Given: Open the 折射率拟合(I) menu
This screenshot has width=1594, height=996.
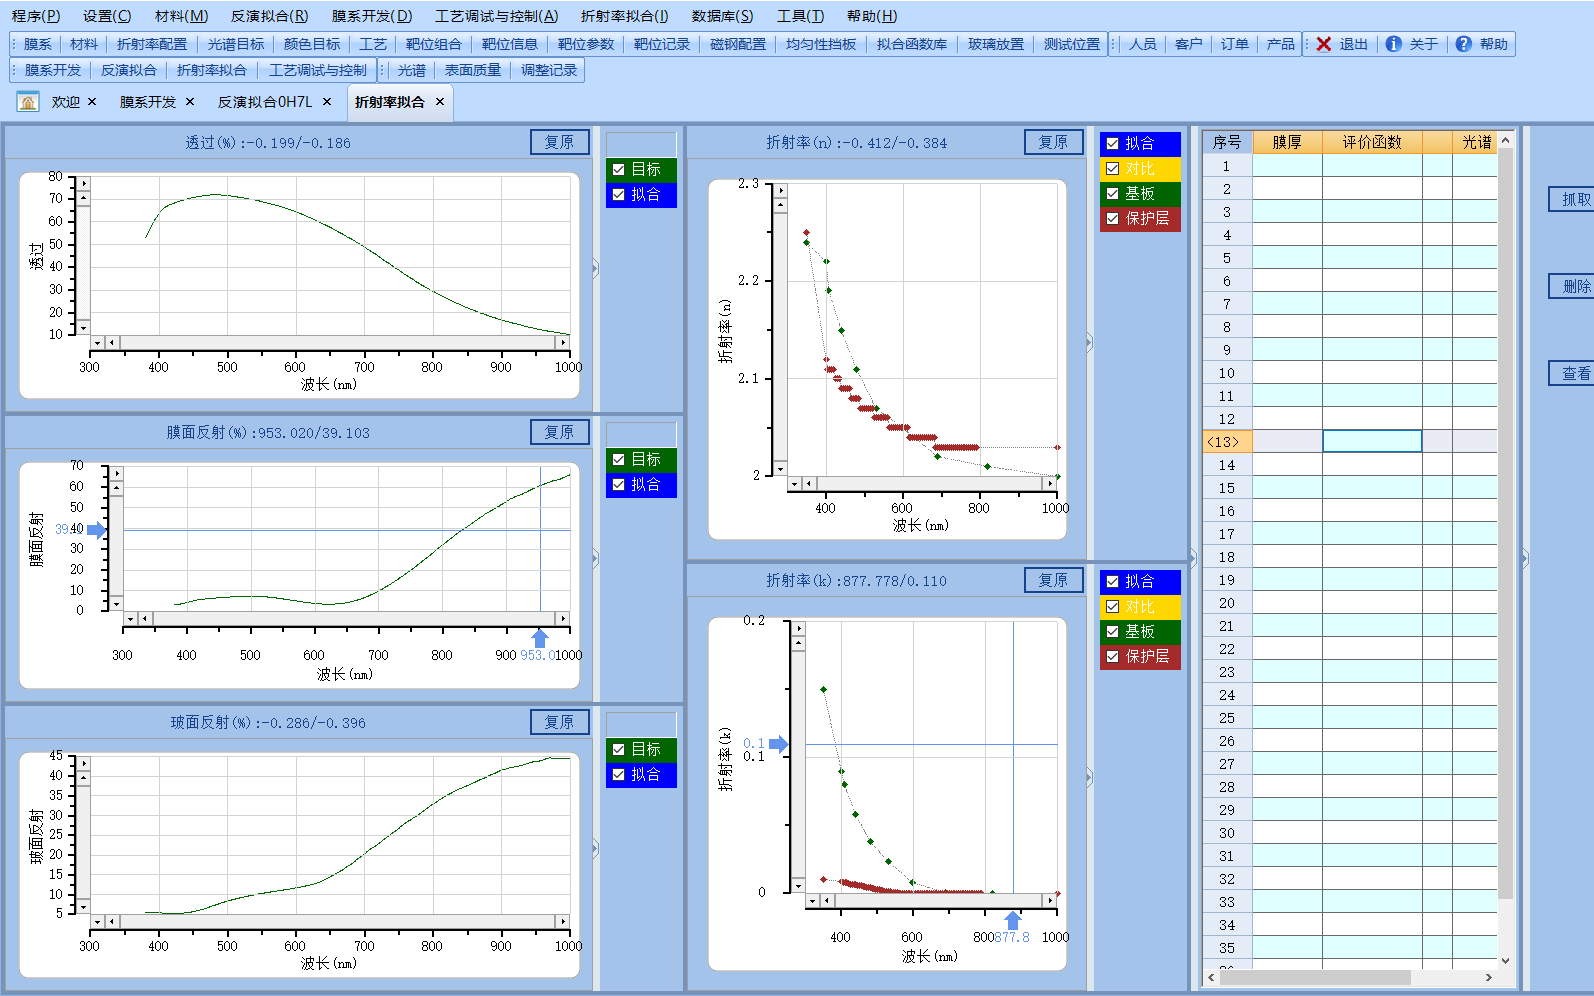Looking at the screenshot, I should click(624, 16).
